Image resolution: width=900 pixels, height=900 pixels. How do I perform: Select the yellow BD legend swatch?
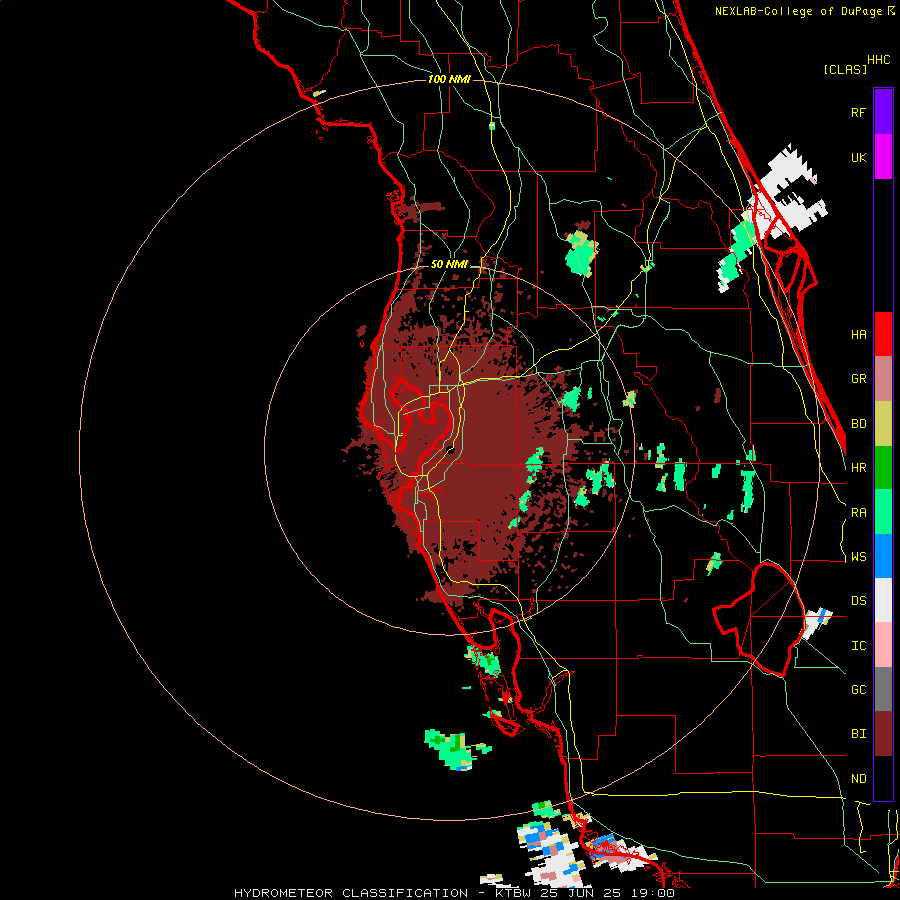[883, 424]
